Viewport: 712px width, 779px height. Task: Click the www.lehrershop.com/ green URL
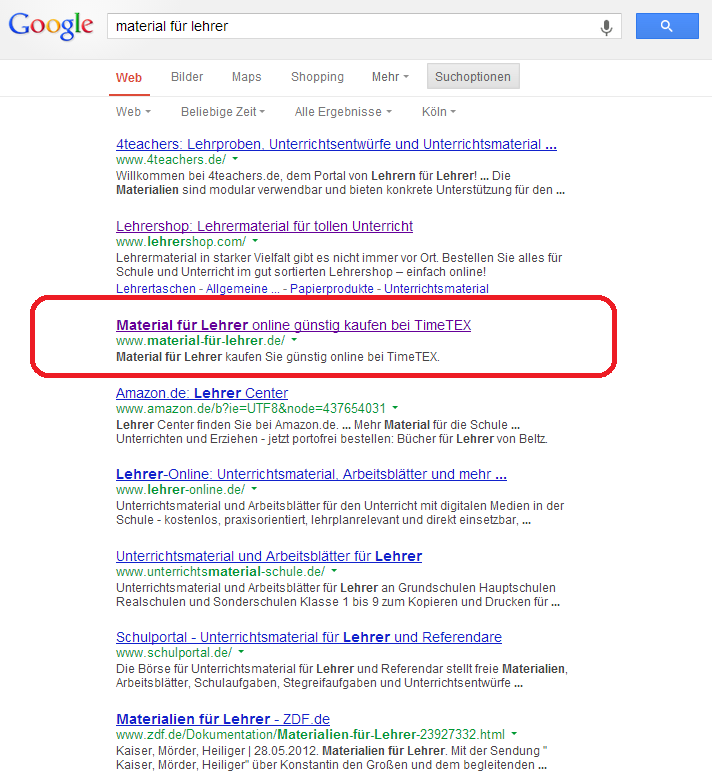click(181, 241)
